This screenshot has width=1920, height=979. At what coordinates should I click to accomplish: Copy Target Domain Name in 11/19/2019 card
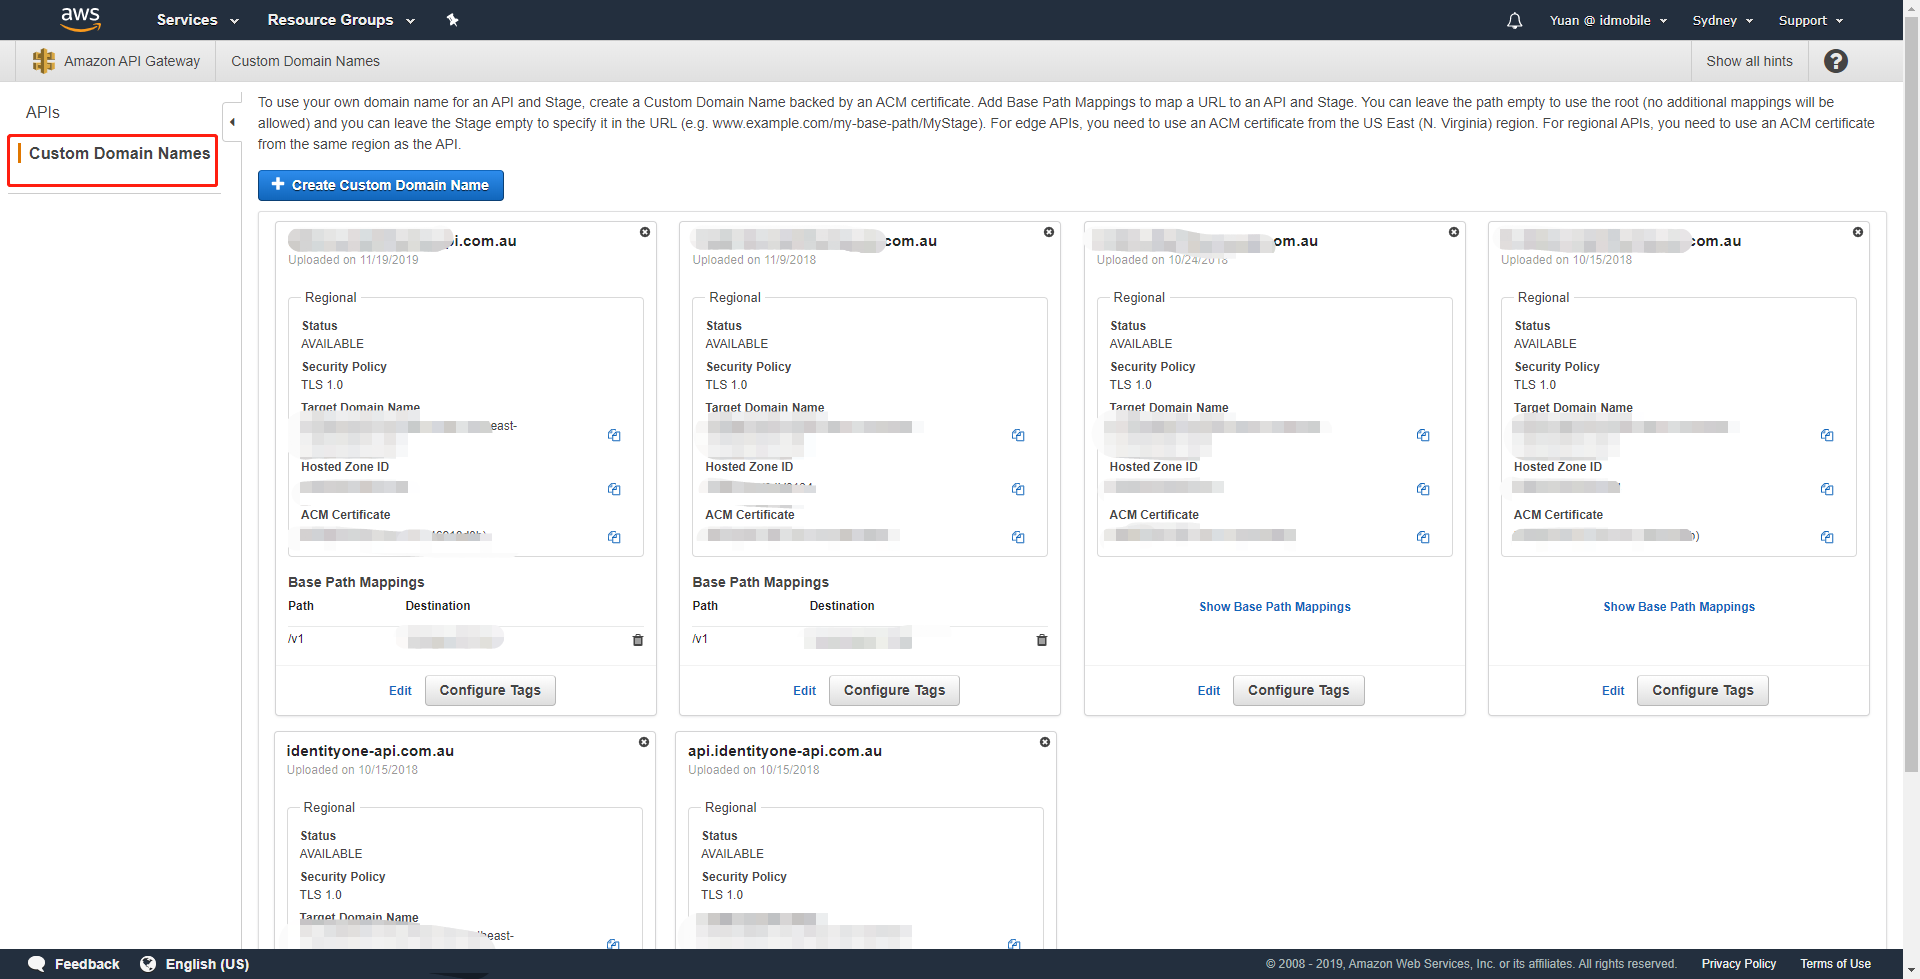[614, 435]
